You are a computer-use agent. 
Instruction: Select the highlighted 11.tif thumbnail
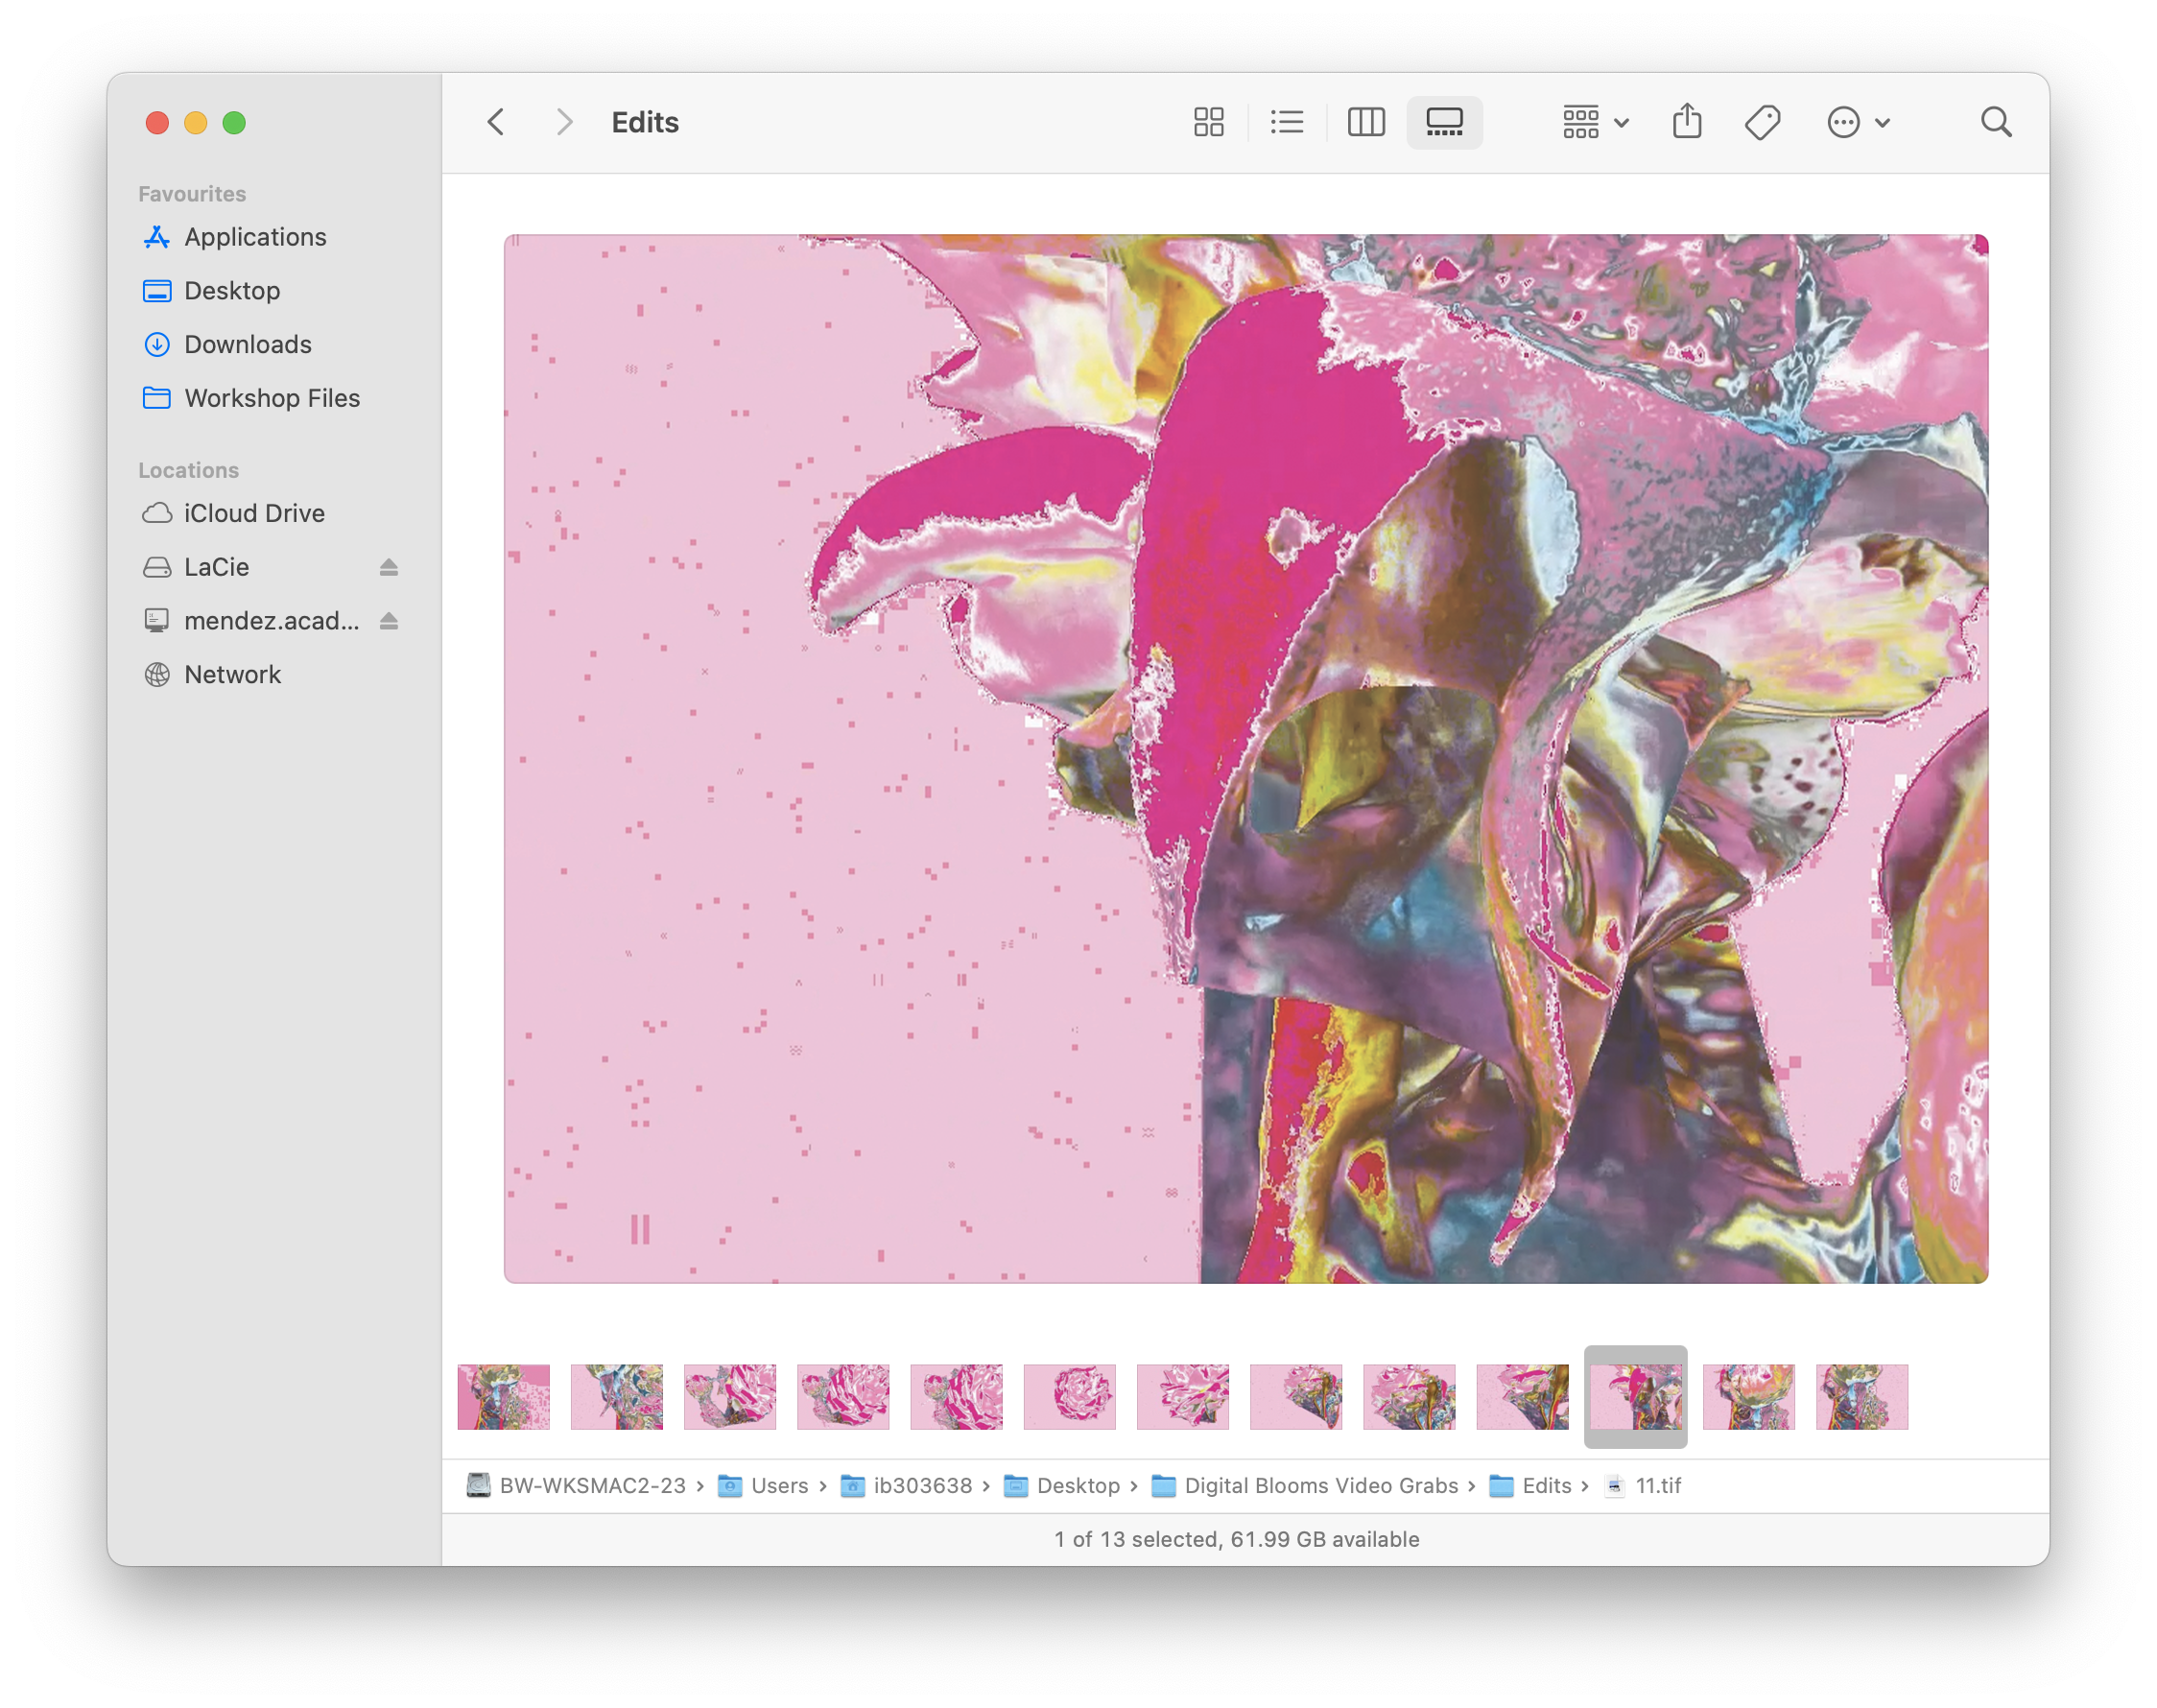1636,1397
